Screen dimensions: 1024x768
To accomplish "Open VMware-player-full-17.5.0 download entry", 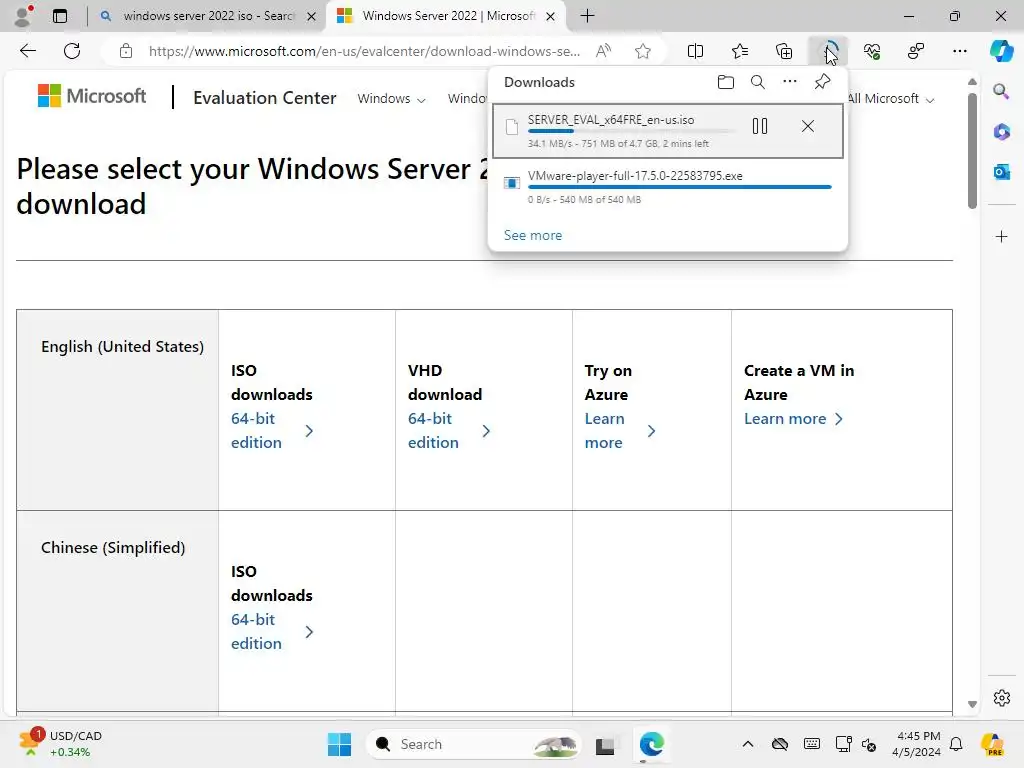I will (x=667, y=186).
